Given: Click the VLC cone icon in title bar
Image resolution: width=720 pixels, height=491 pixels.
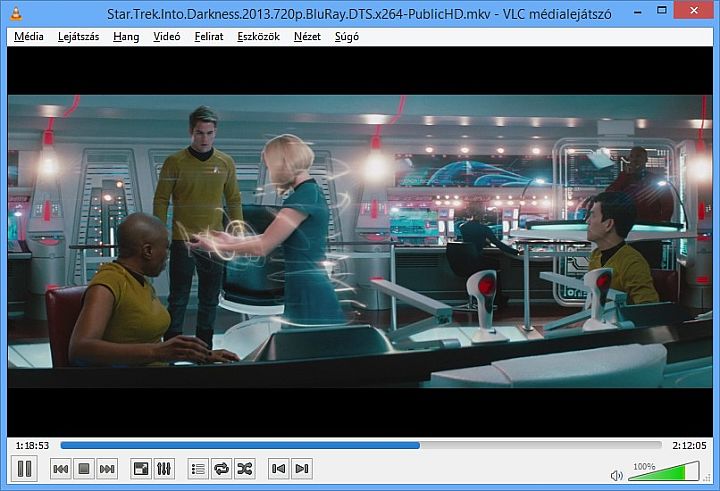Looking at the screenshot, I should 16,13.
